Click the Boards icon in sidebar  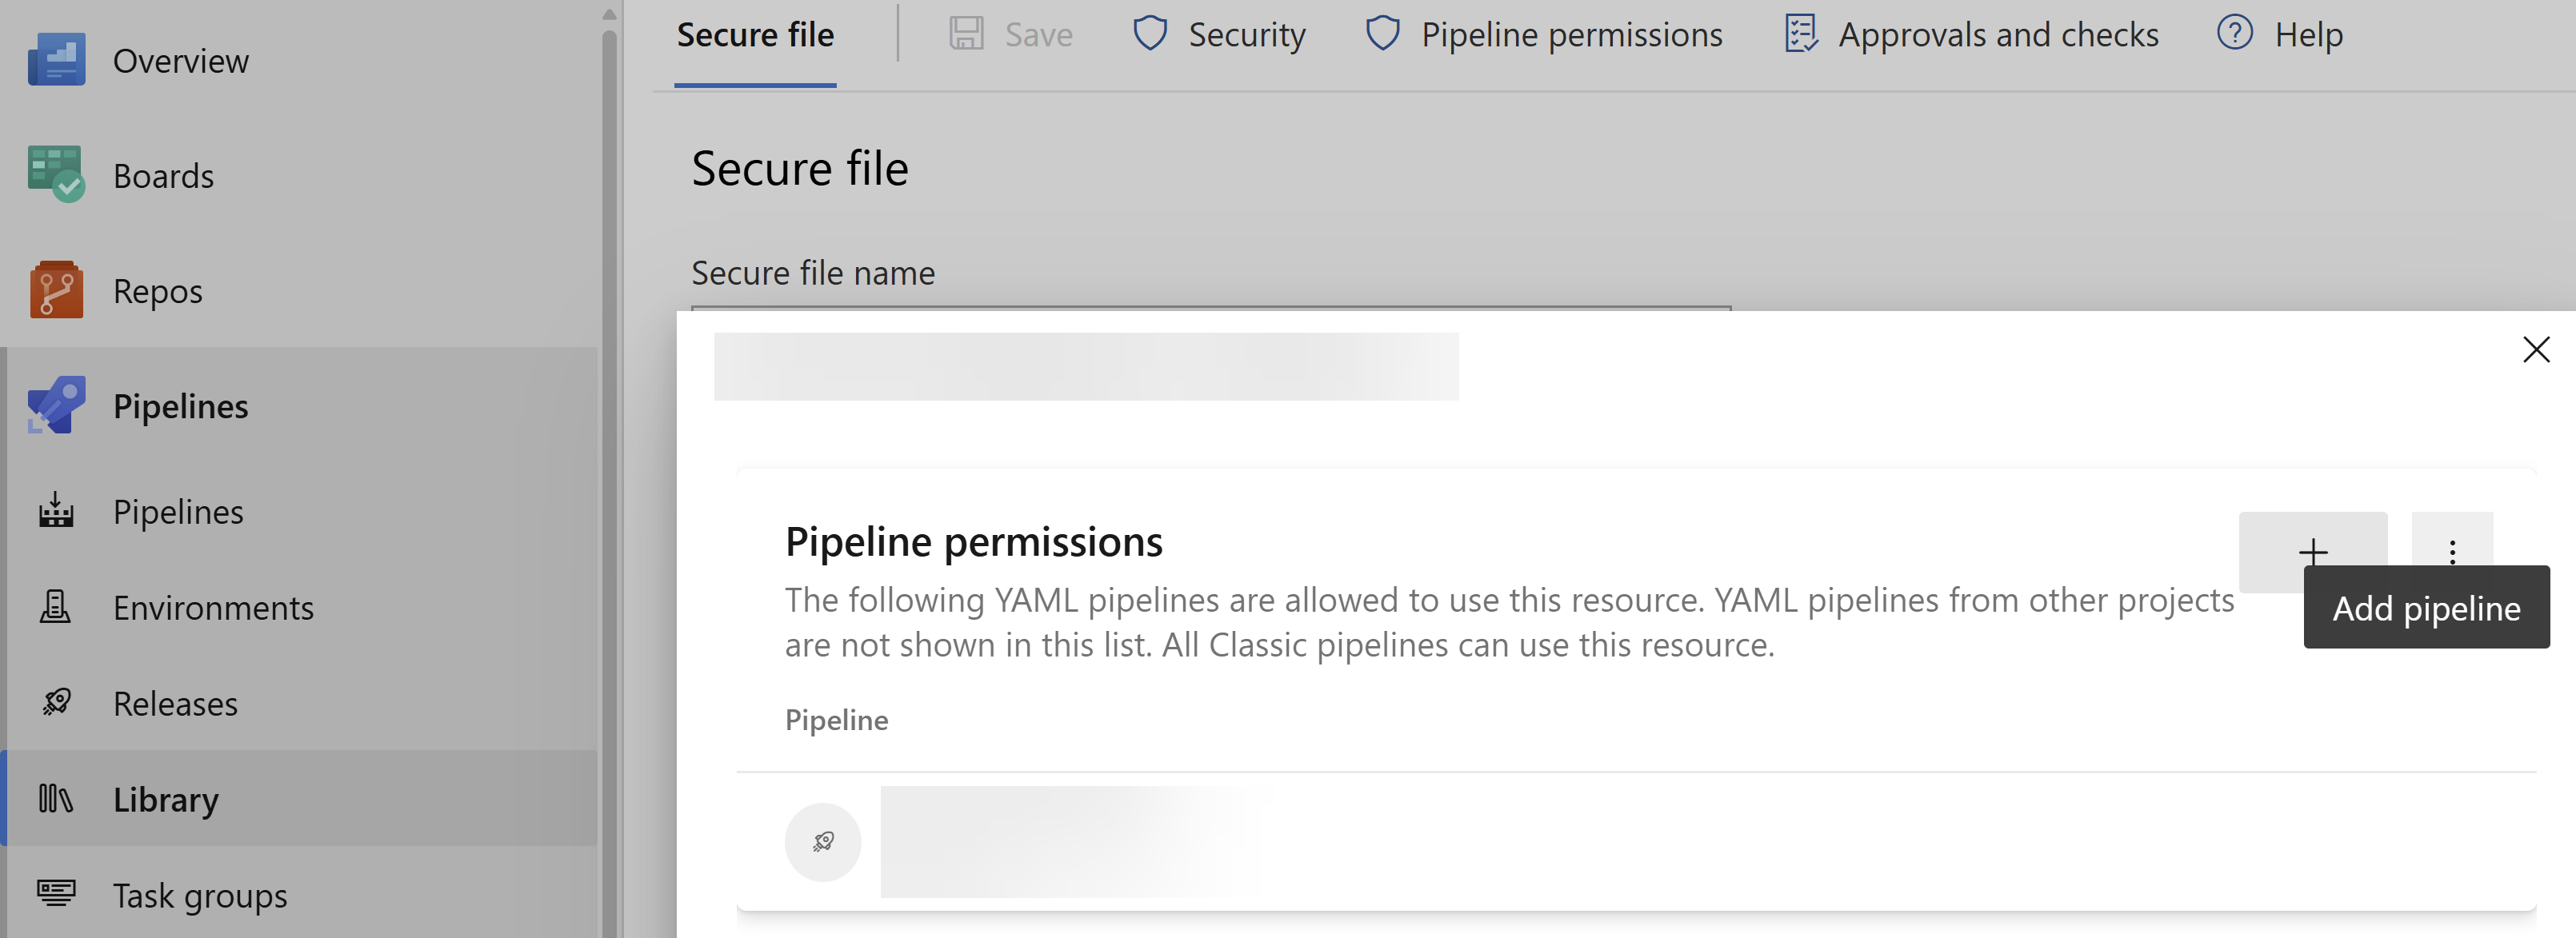tap(56, 175)
